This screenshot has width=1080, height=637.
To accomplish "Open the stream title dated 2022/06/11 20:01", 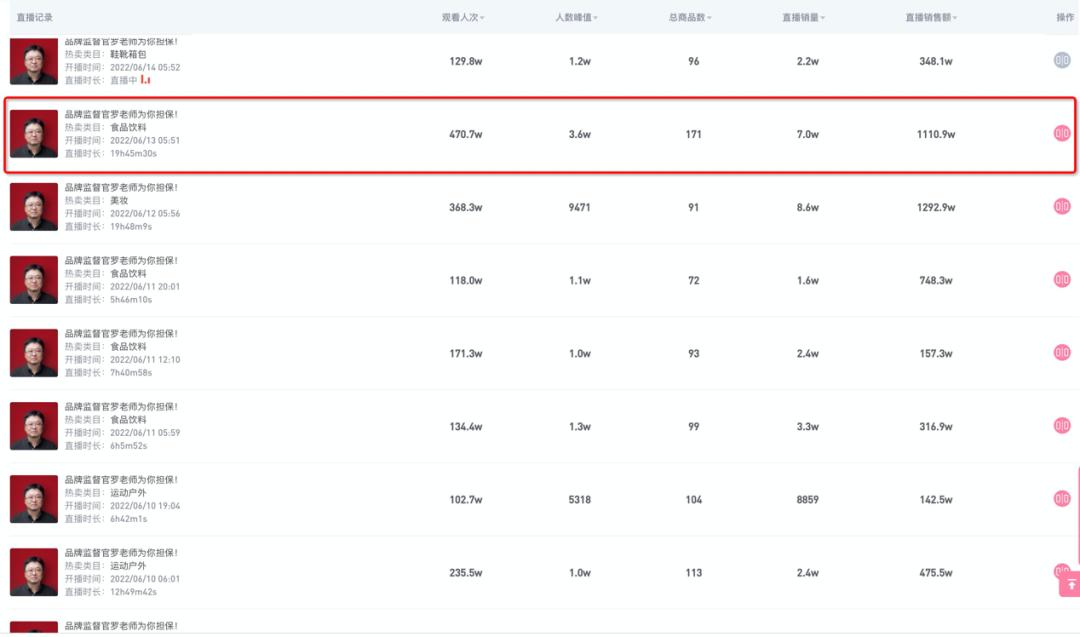I will [121, 260].
